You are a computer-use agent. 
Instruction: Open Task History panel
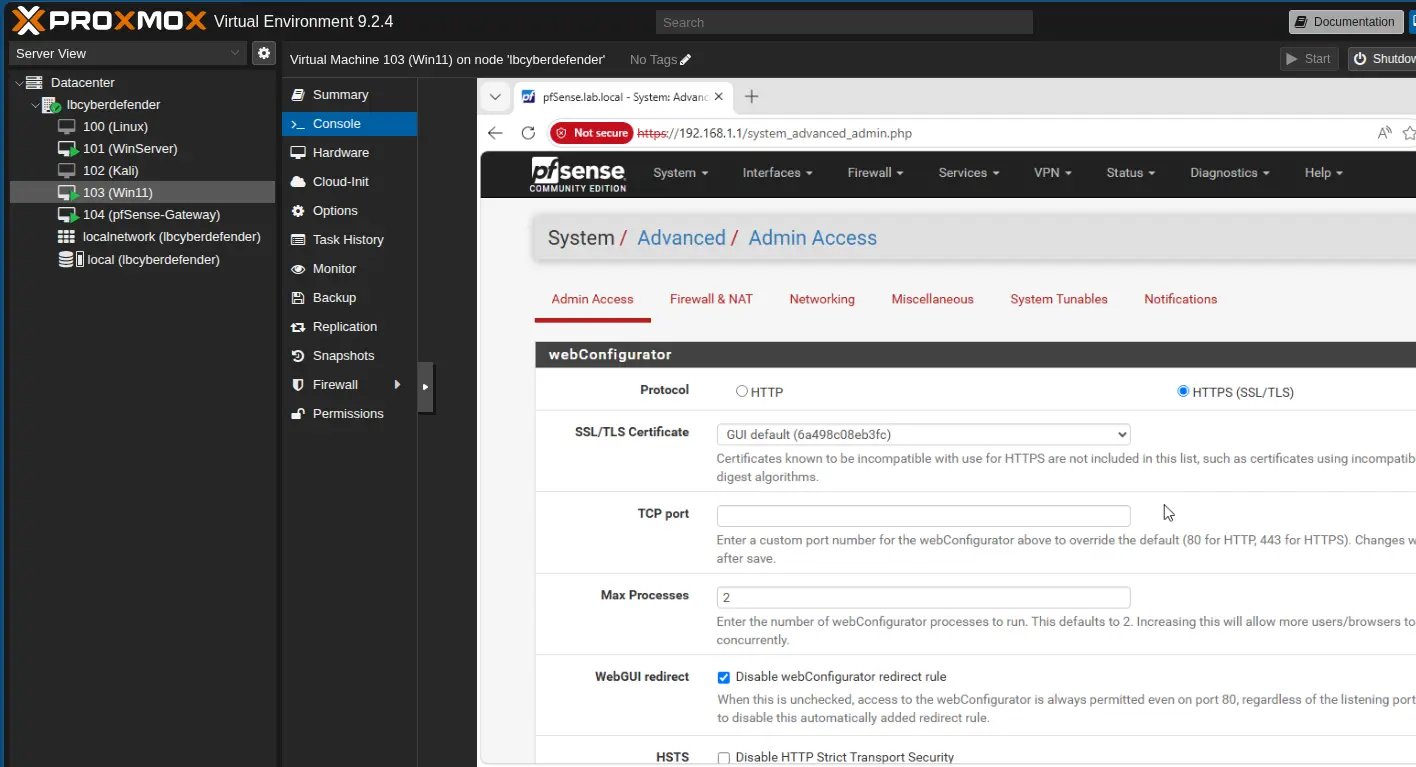pos(348,240)
